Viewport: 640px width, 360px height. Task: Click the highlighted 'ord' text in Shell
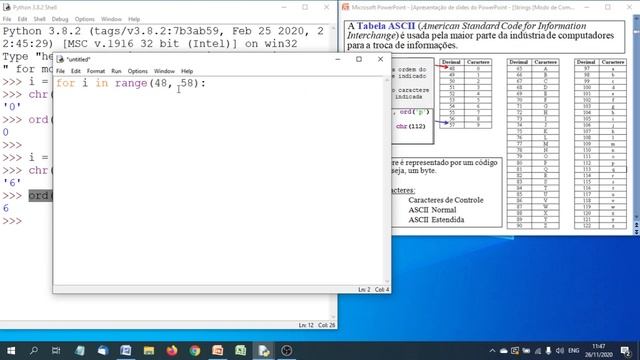(x=39, y=196)
